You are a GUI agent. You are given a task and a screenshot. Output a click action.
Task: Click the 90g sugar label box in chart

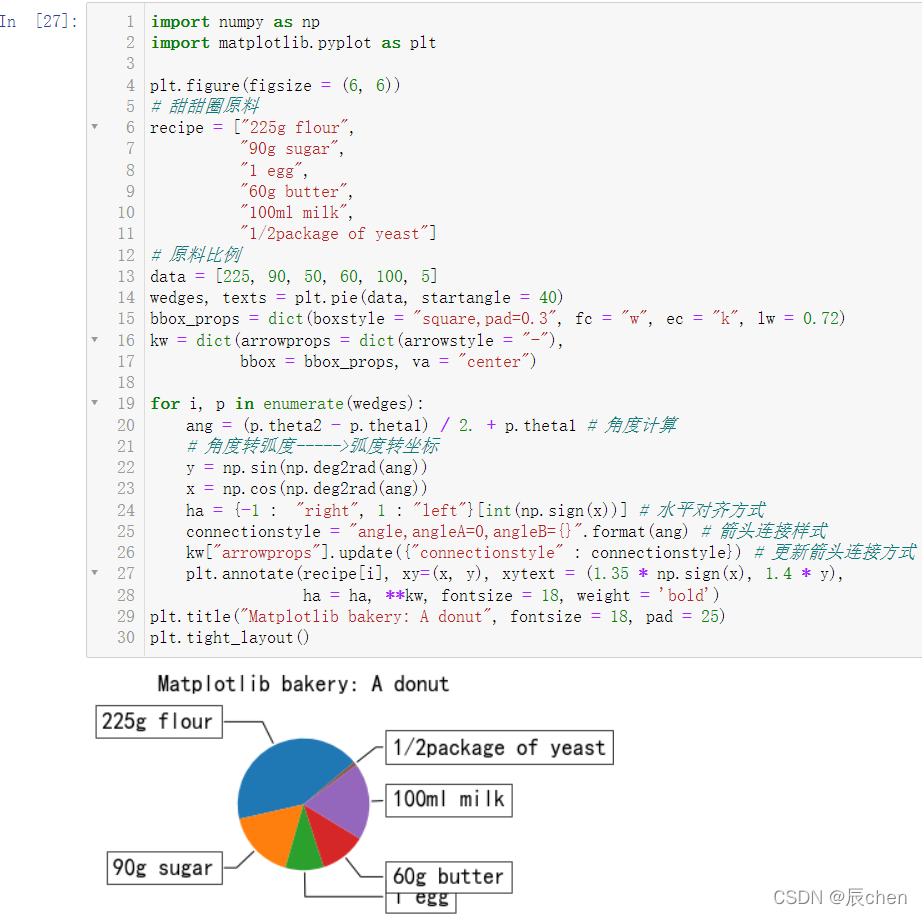coord(165,868)
